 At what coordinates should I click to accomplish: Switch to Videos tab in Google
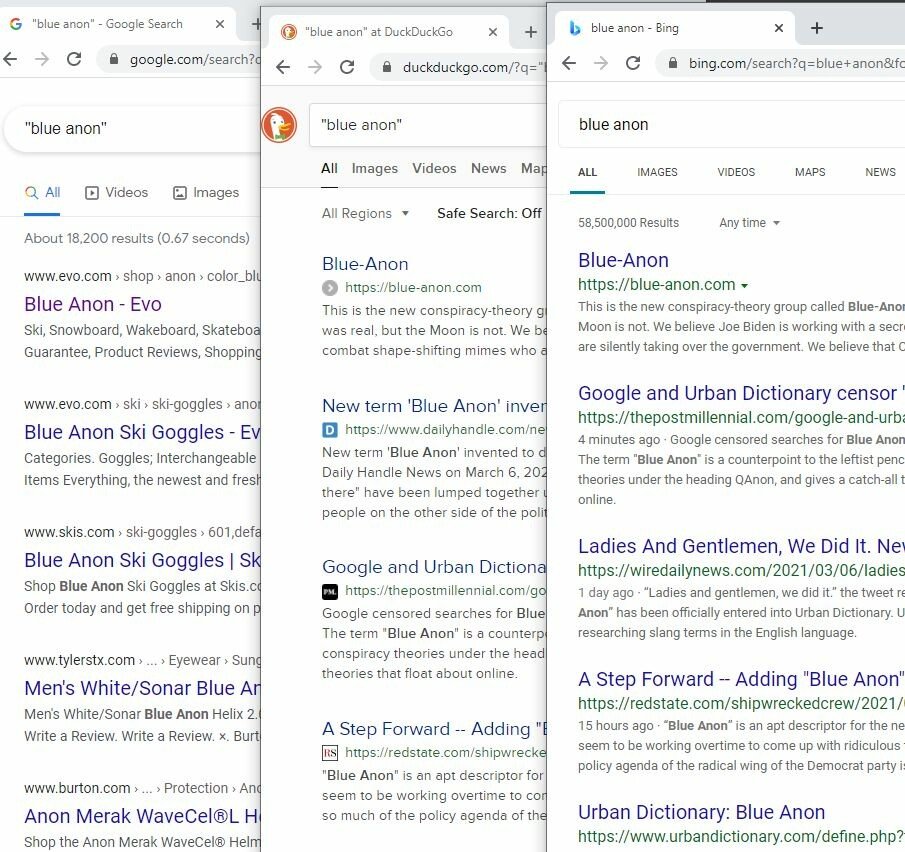pyautogui.click(x=117, y=193)
